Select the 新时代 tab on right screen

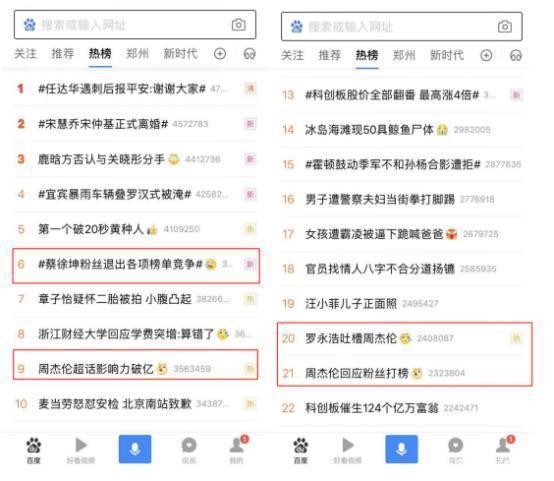[447, 55]
